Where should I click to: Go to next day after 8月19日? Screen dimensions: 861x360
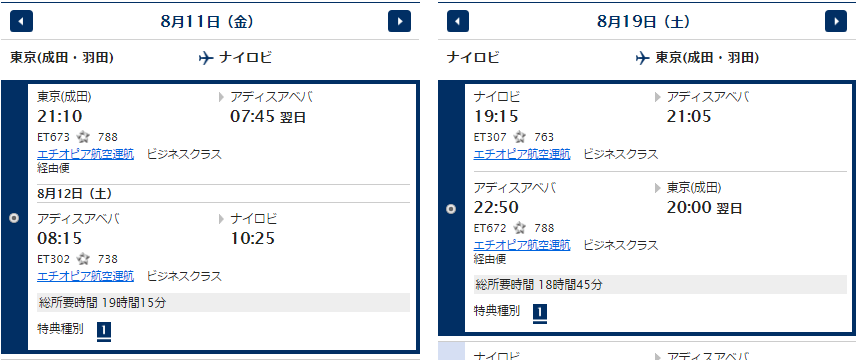(836, 21)
